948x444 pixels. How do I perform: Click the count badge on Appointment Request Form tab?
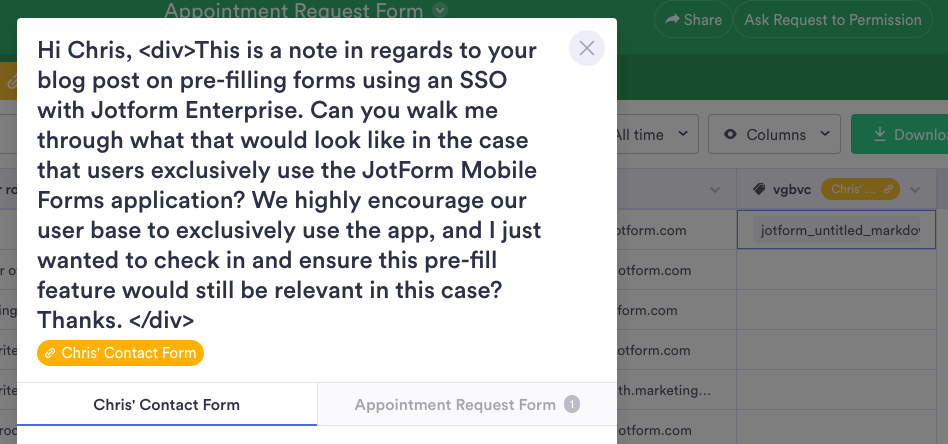[571, 405]
